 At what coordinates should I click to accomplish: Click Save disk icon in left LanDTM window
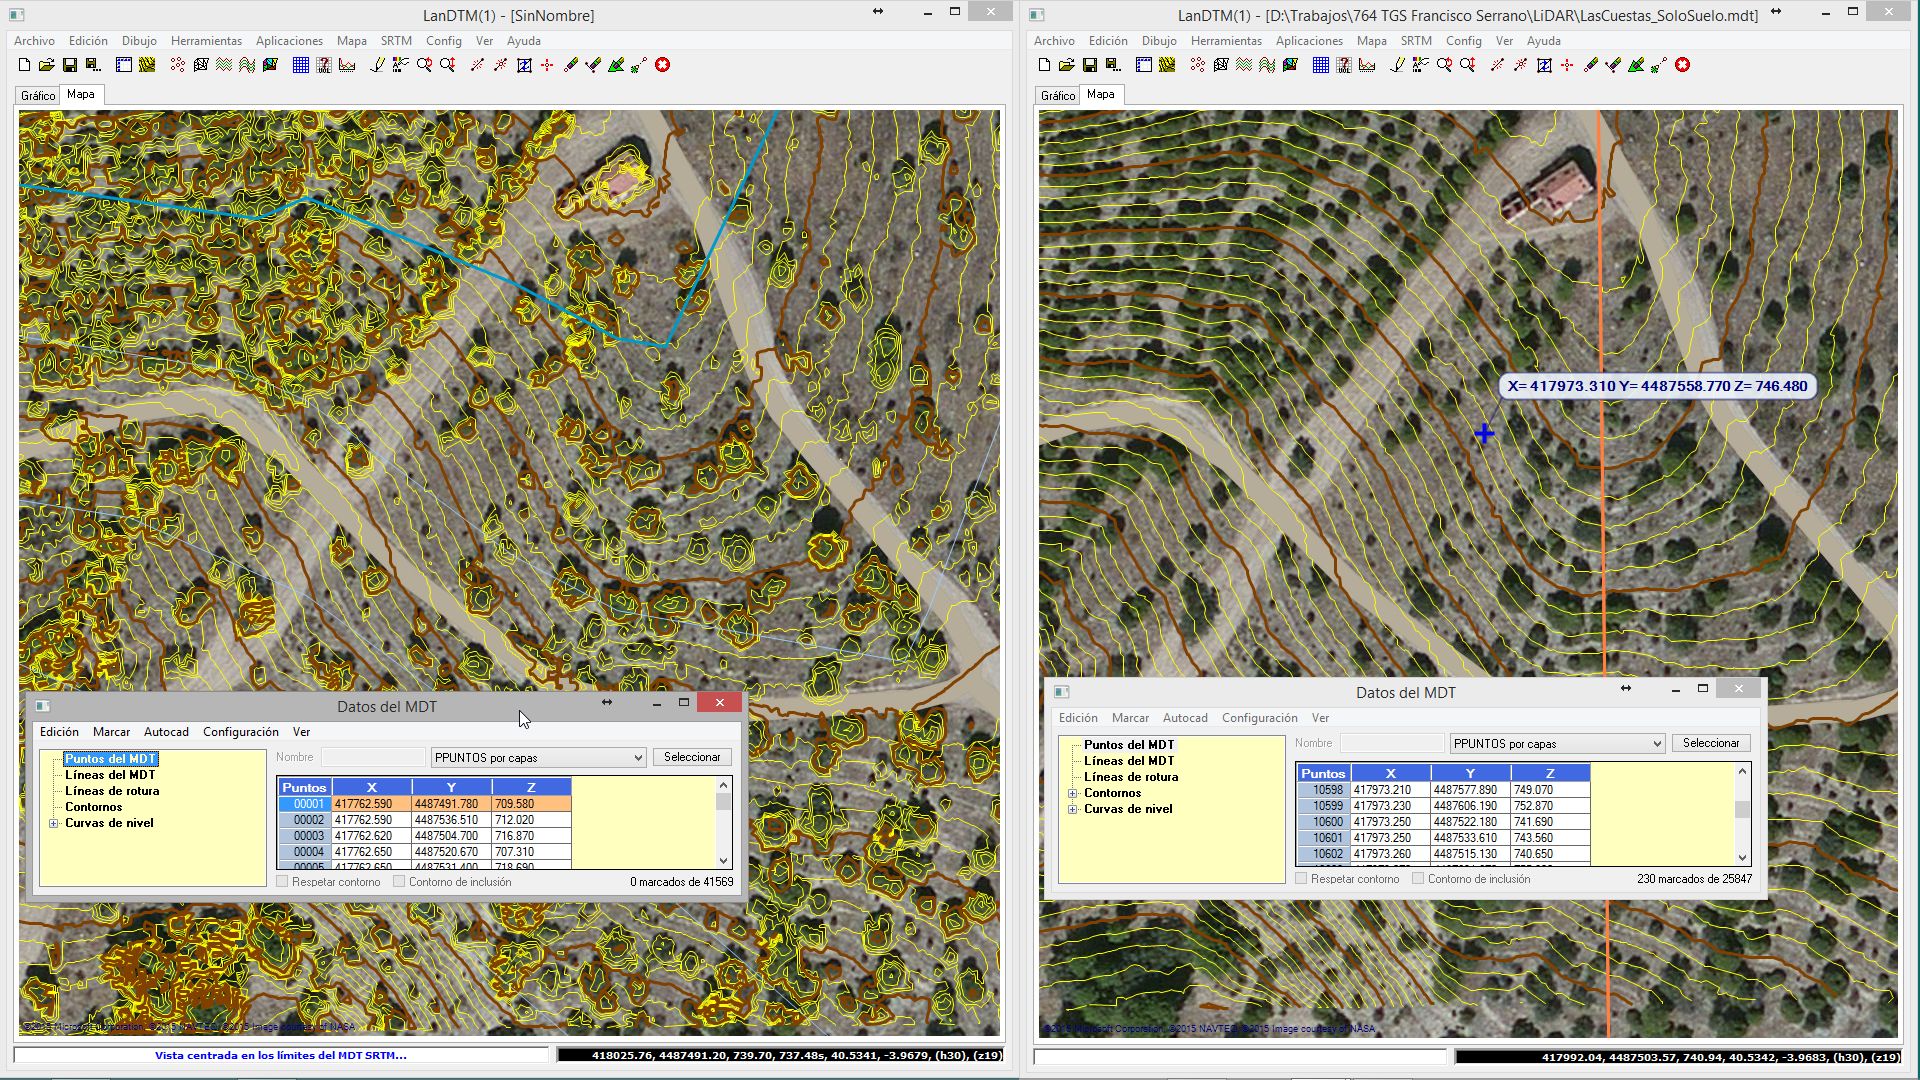click(70, 65)
